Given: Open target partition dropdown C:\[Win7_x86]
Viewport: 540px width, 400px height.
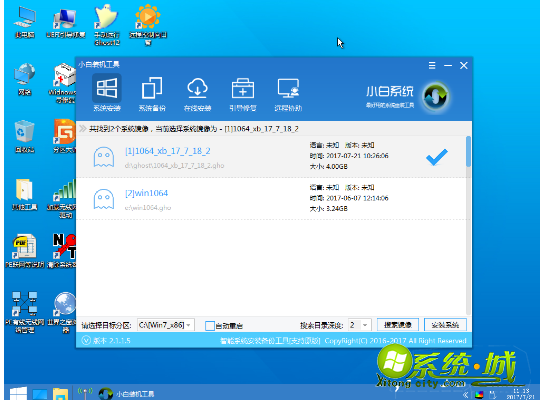Looking at the screenshot, I should (x=166, y=325).
